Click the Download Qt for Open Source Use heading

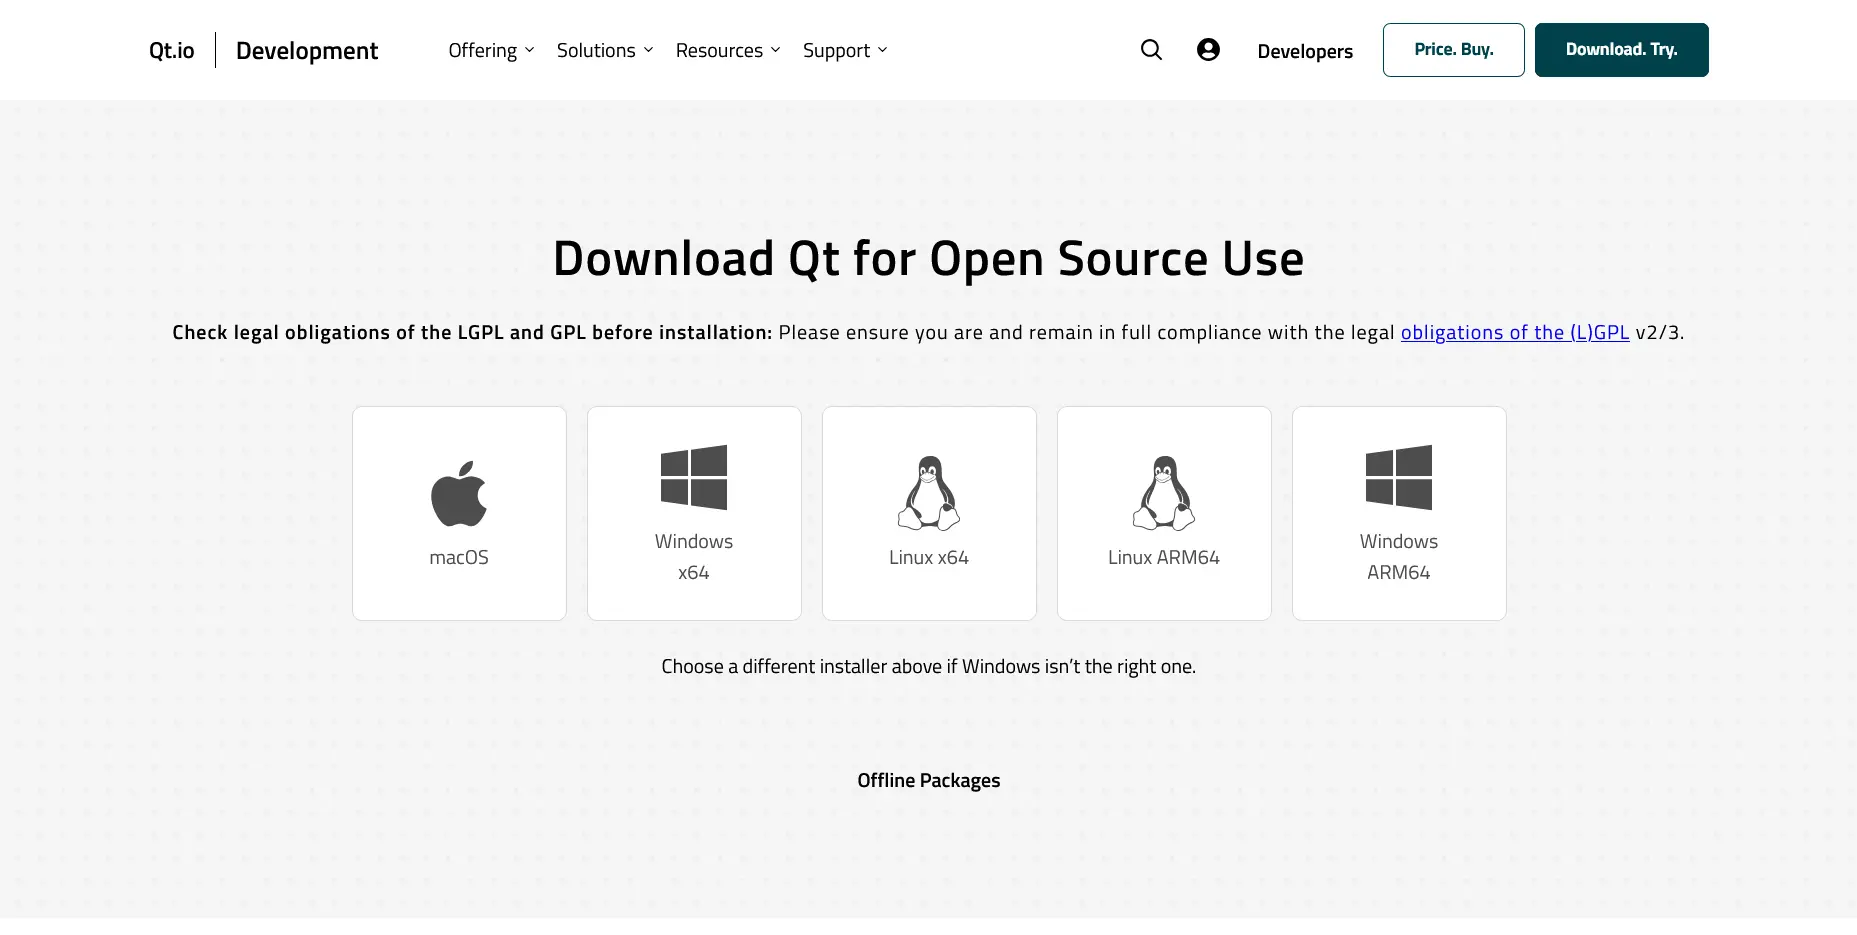929,258
